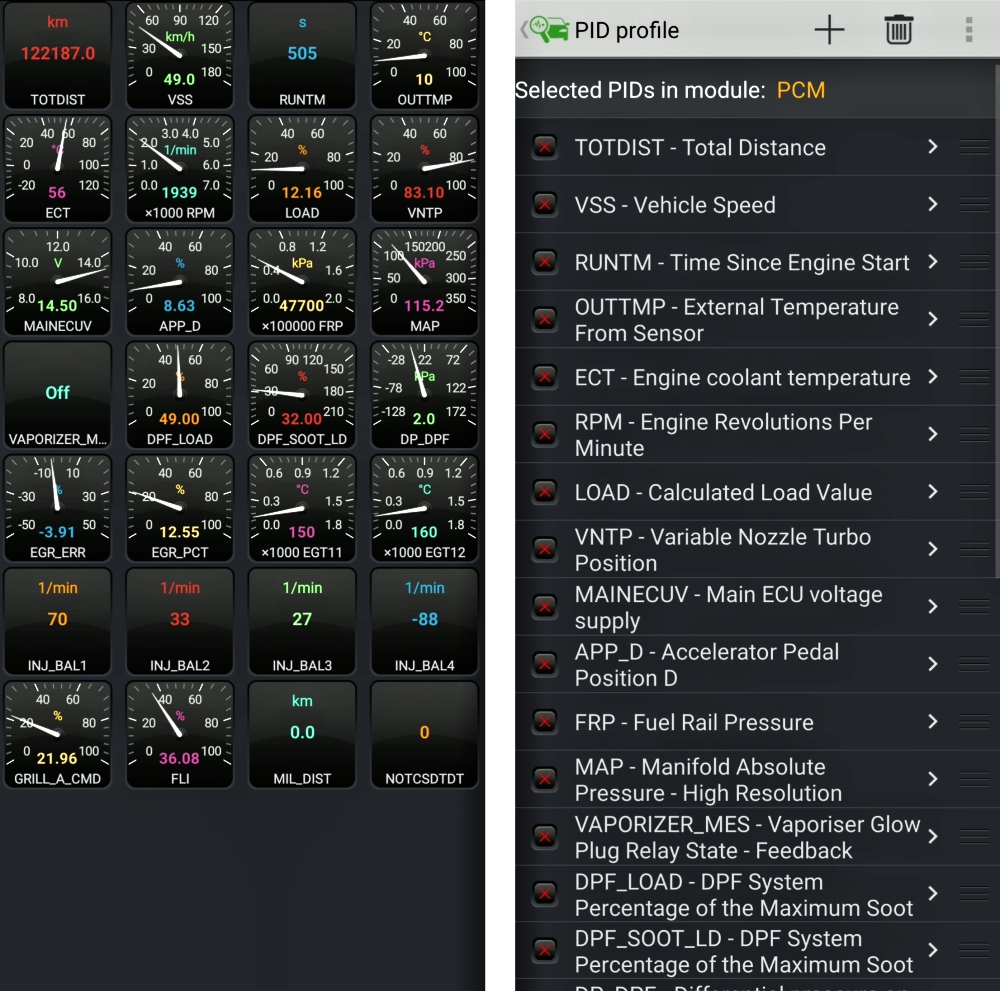
Task: Select OUTTMP External Temperature list item
Action: (x=736, y=320)
